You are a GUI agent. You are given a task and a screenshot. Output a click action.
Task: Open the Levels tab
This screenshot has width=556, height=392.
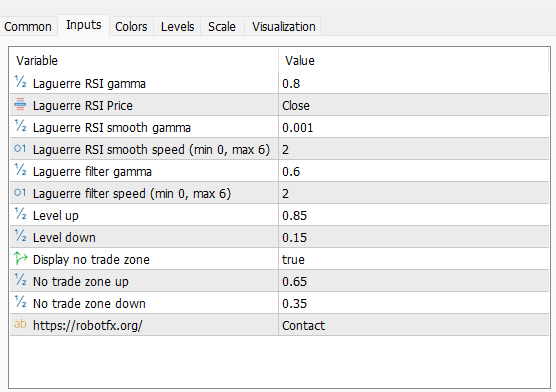tap(177, 27)
